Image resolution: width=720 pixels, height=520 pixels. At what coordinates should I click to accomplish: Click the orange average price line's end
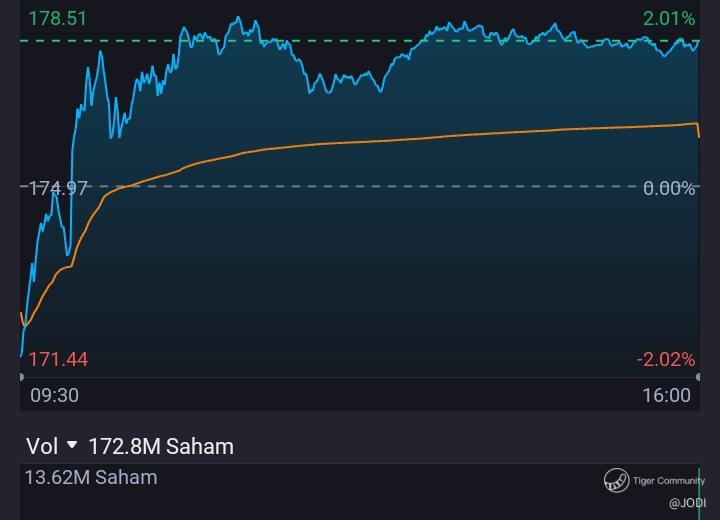[698, 131]
